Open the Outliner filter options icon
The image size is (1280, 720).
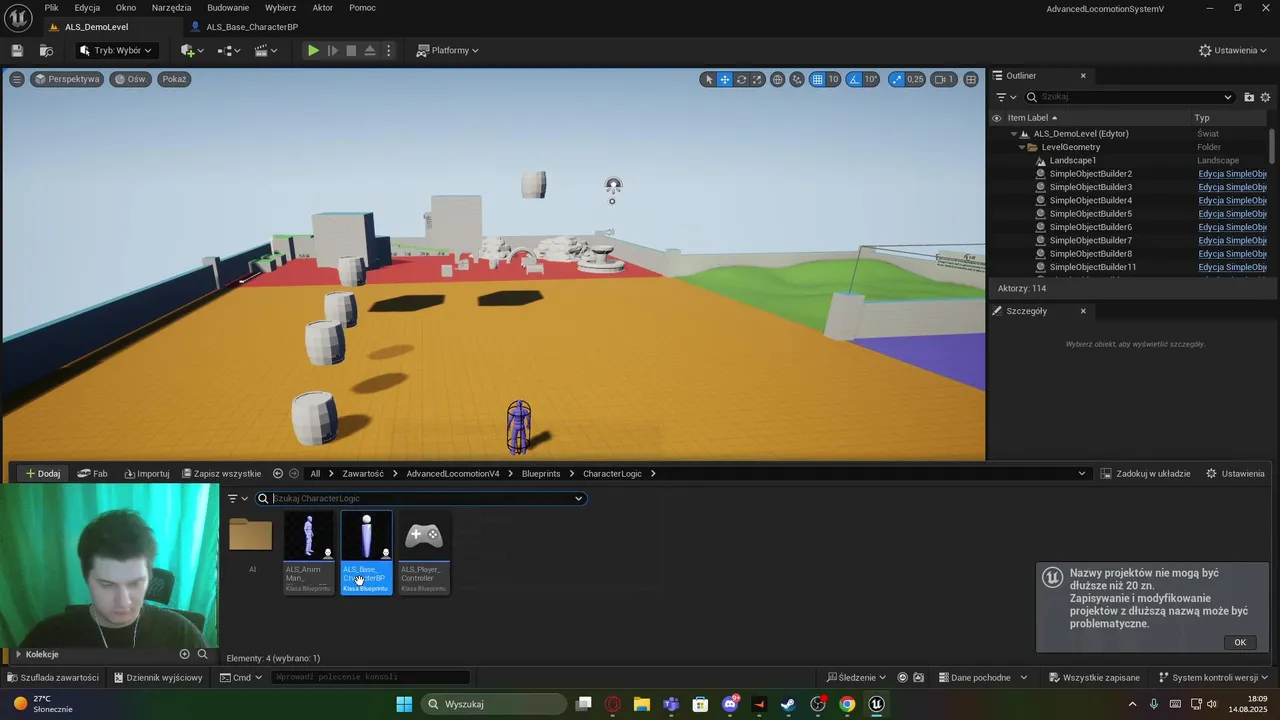[x=1005, y=97]
